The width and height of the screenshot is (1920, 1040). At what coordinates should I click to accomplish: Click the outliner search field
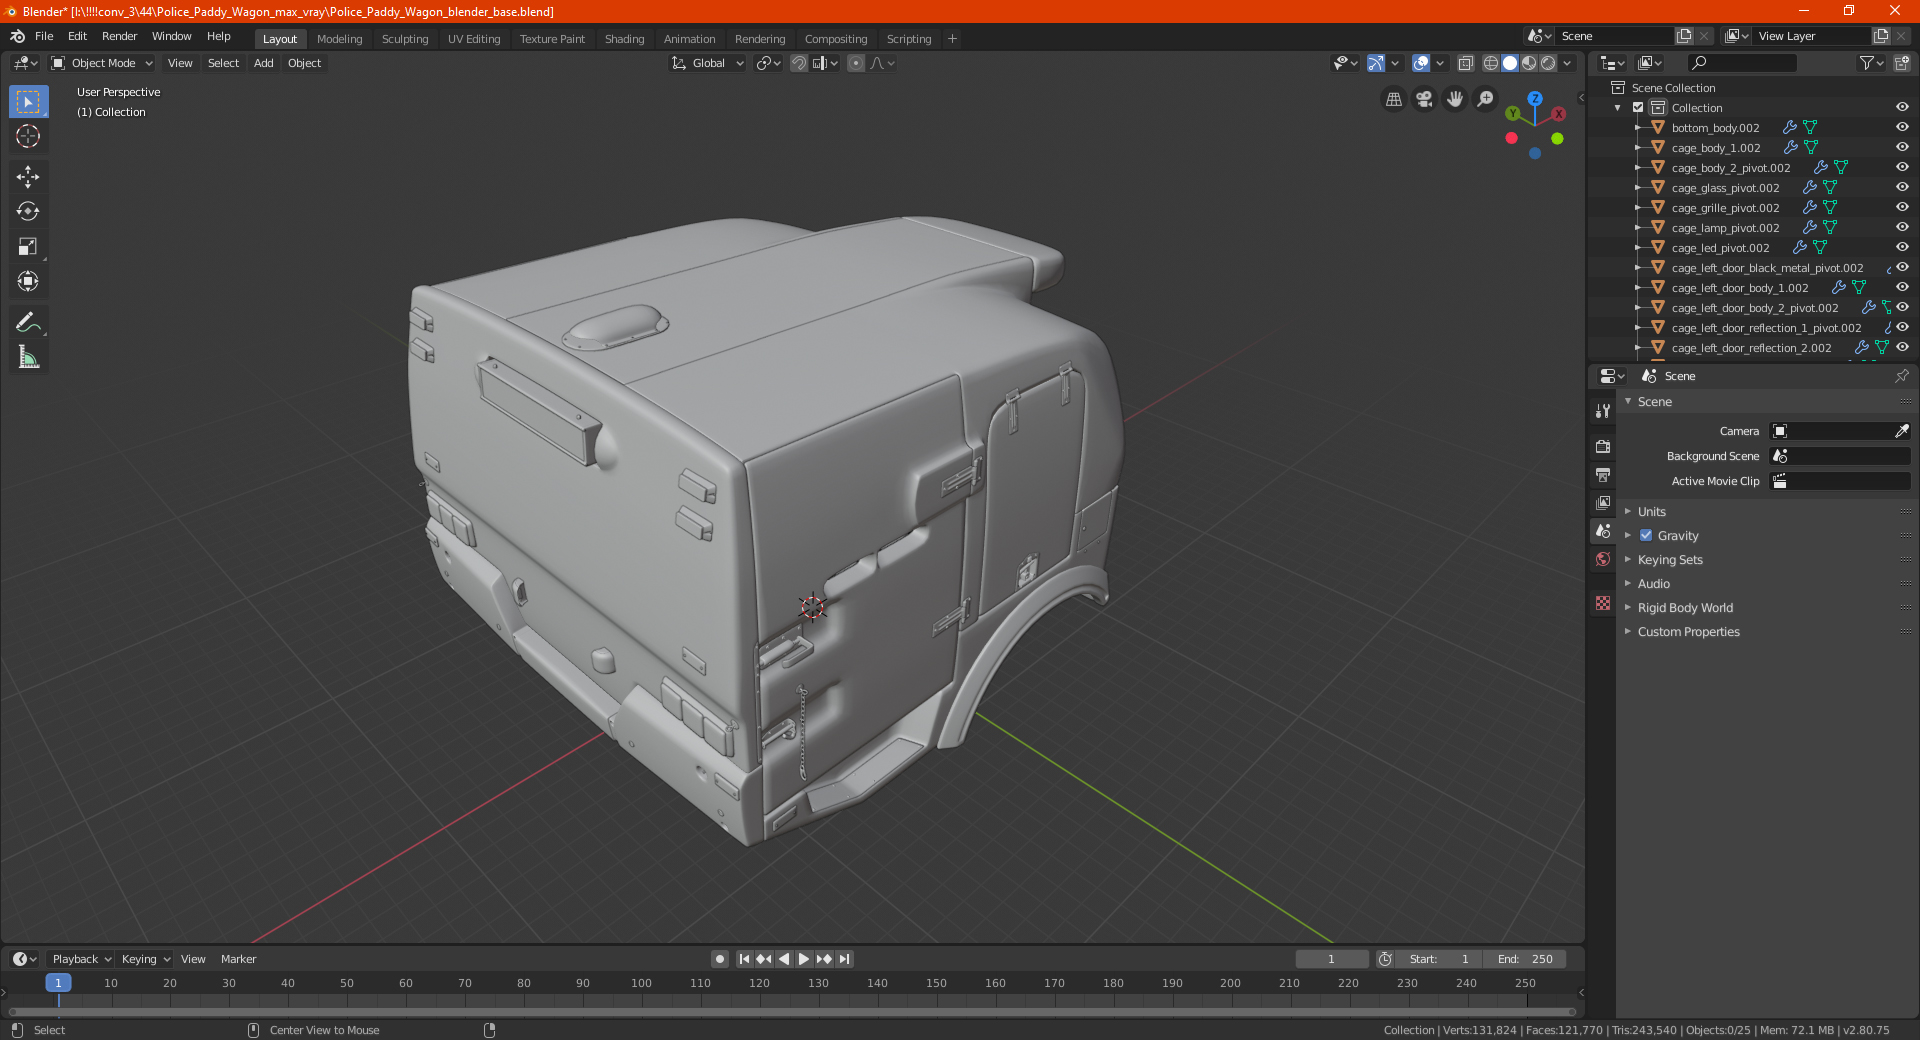pos(1741,63)
